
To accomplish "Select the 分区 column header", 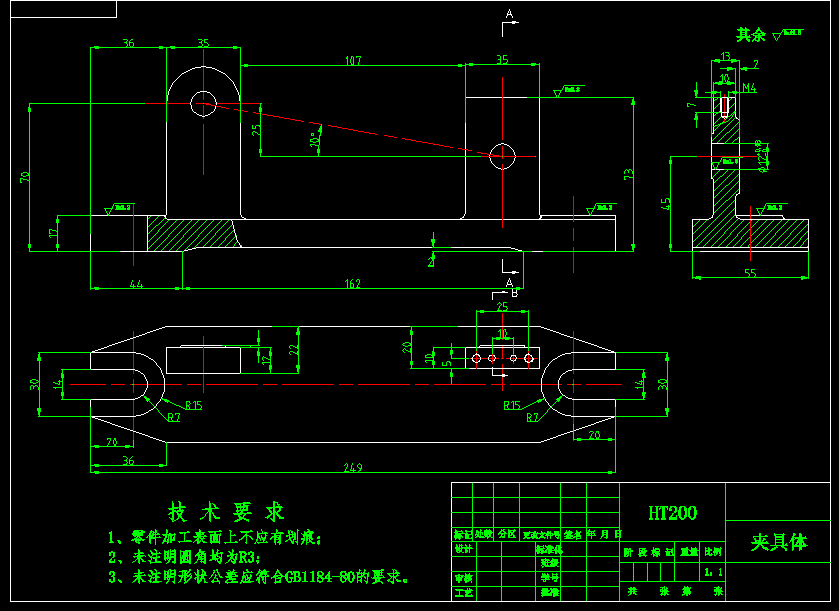I will (507, 534).
